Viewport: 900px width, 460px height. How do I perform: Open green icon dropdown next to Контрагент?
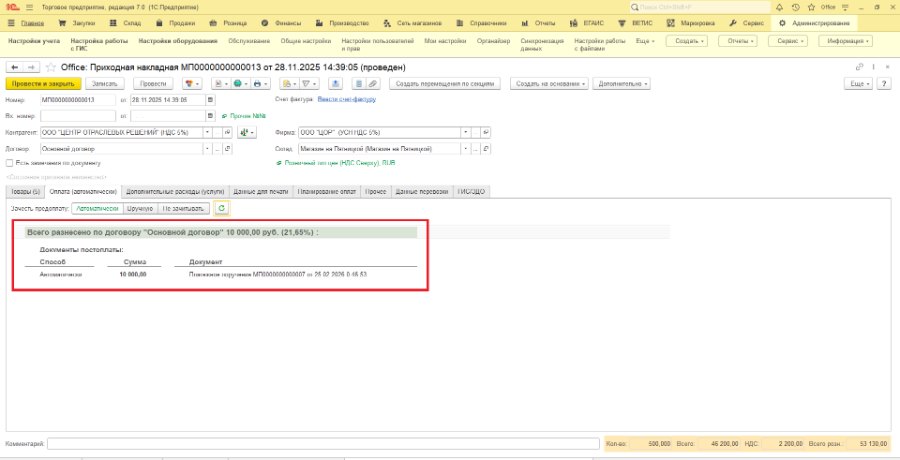tap(247, 133)
